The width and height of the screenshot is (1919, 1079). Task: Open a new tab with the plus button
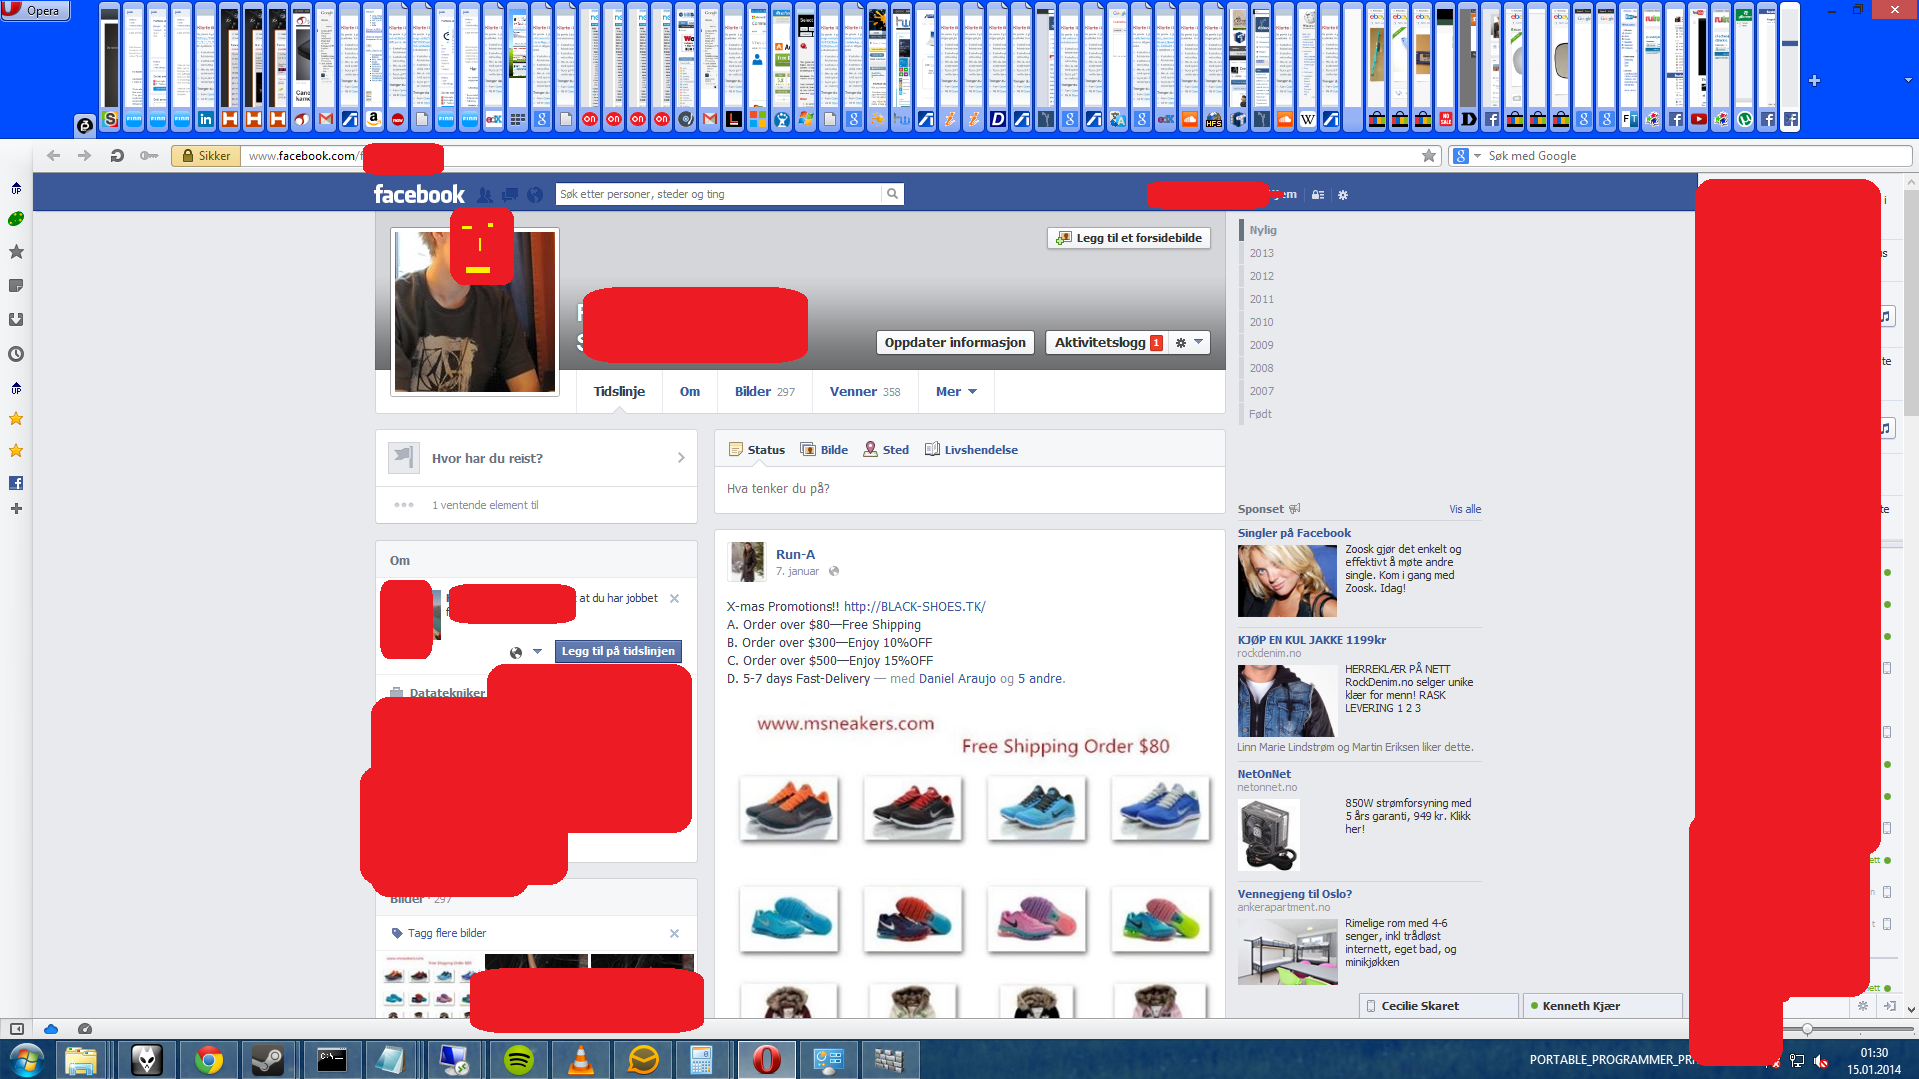(1814, 80)
